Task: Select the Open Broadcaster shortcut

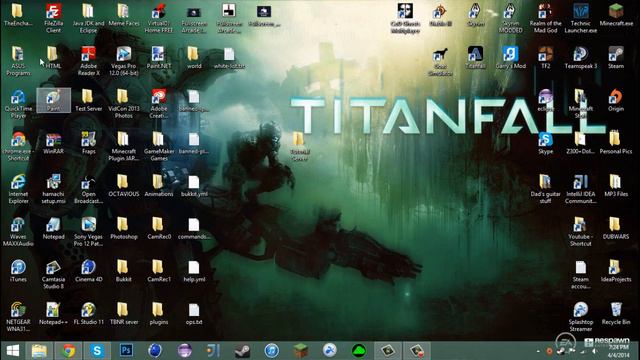Action: click(x=89, y=189)
